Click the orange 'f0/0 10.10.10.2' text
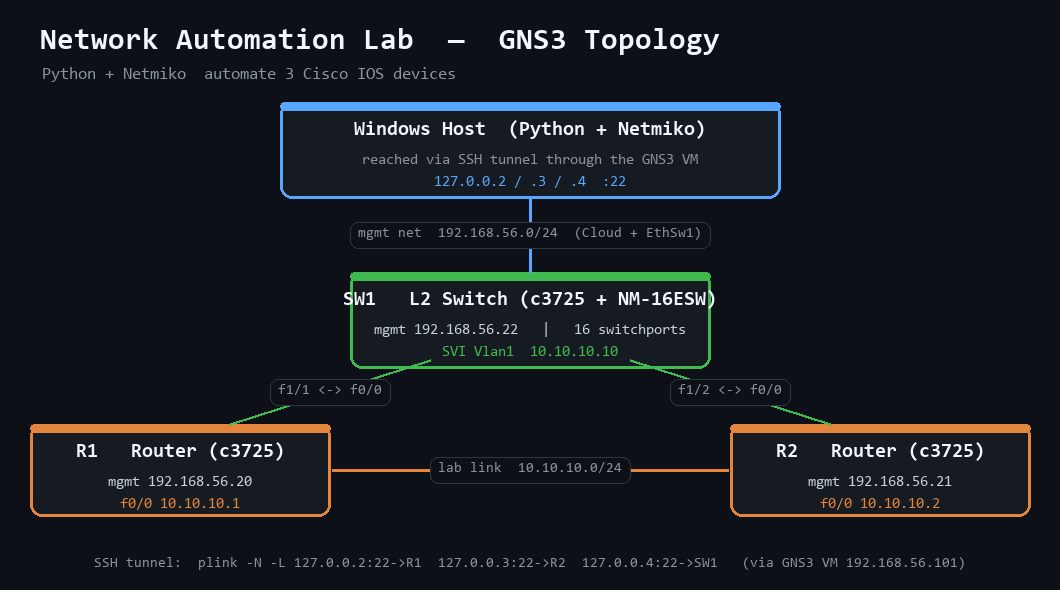1060x590 pixels. pyautogui.click(x=880, y=503)
